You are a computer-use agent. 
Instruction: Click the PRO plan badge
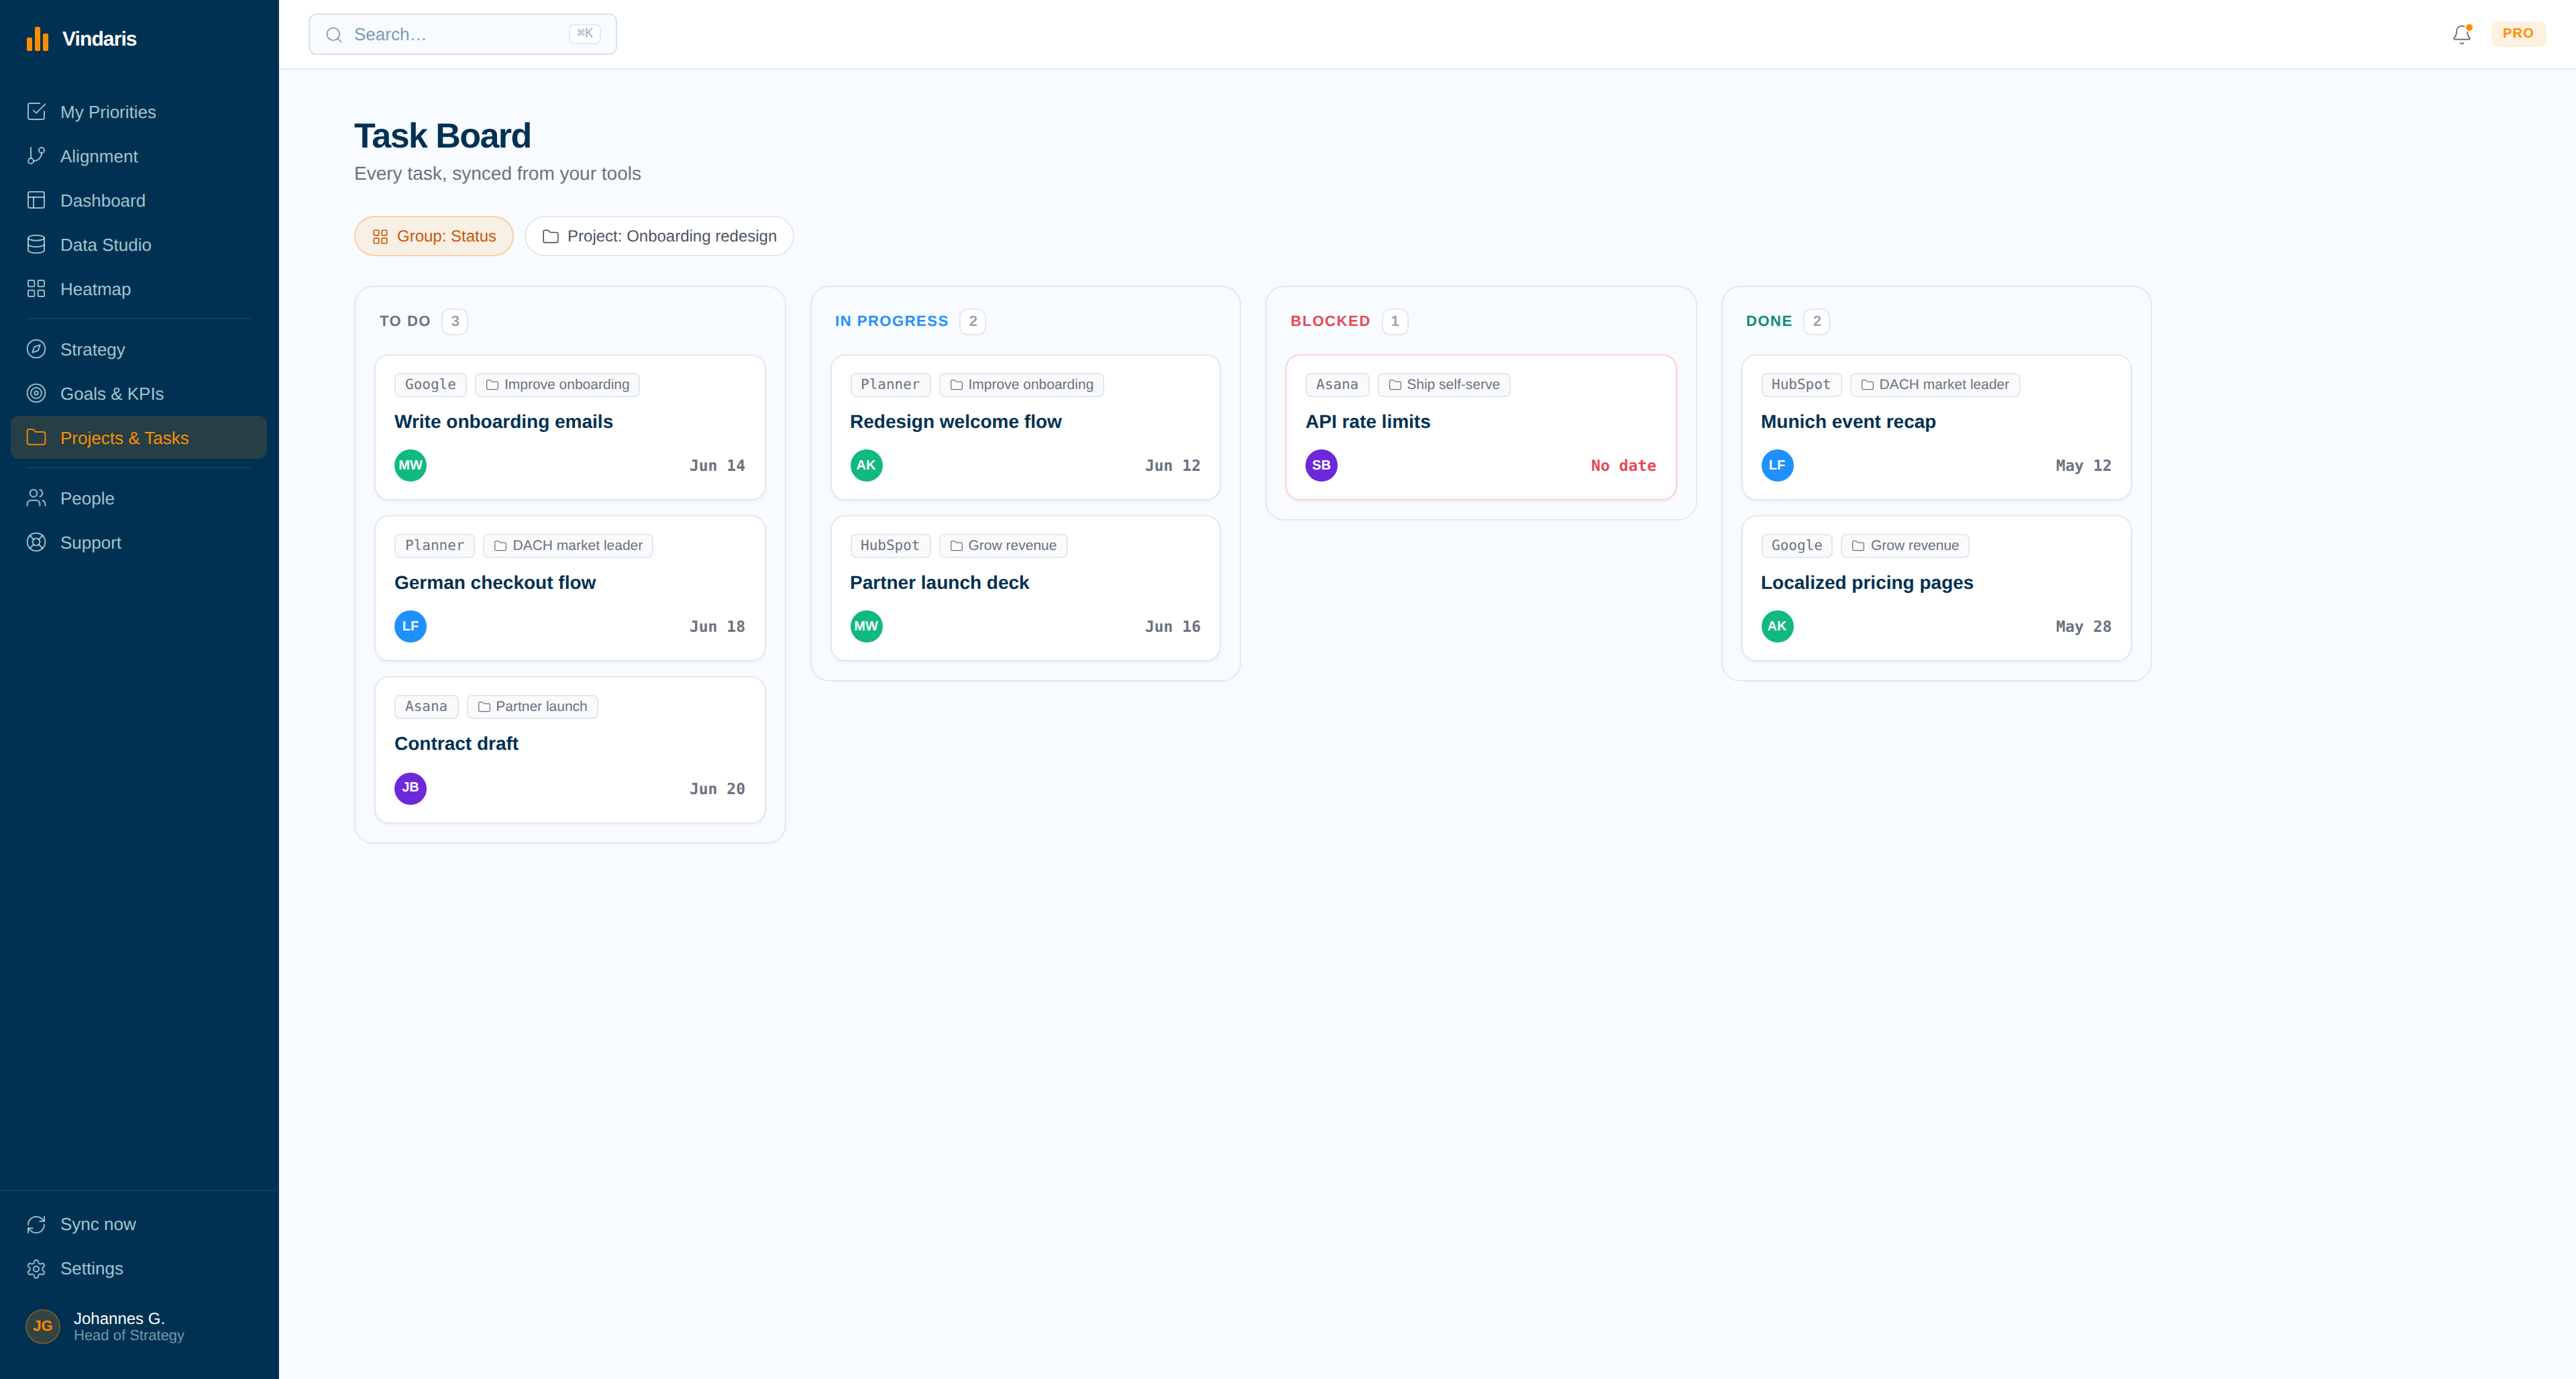(2518, 33)
